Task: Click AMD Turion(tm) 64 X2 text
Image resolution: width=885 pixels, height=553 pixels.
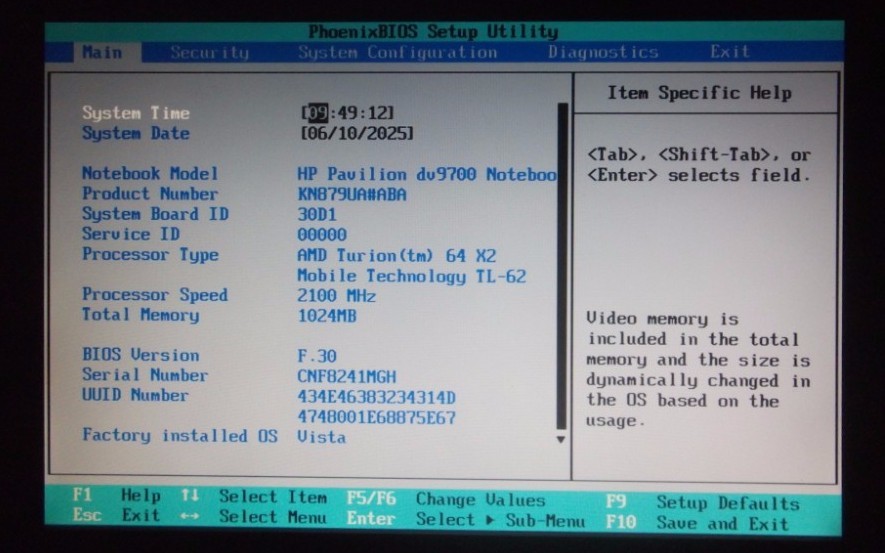Action: [x=397, y=256]
